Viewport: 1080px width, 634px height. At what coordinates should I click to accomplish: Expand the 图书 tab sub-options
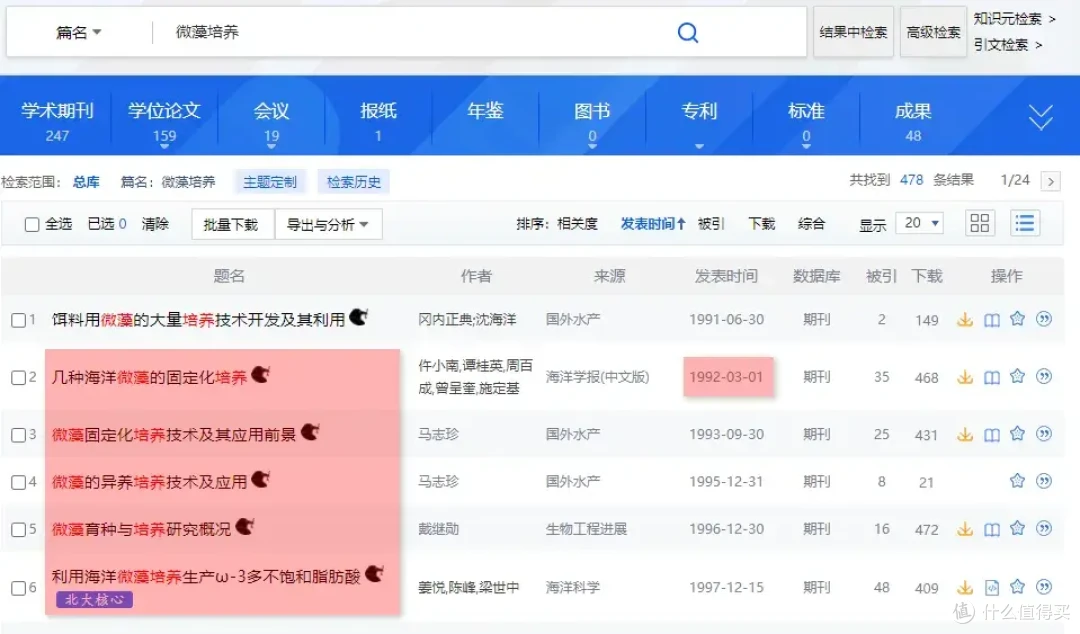[x=592, y=146]
